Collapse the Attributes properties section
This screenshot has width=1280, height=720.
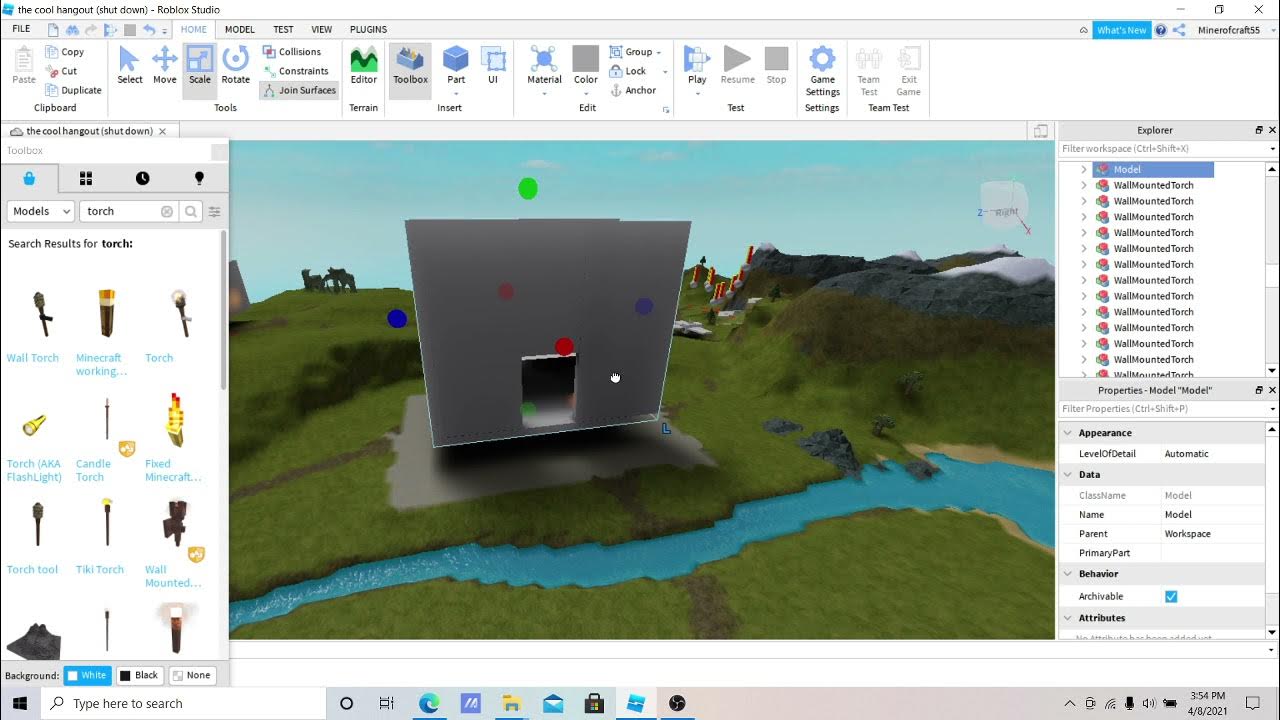click(x=1068, y=618)
